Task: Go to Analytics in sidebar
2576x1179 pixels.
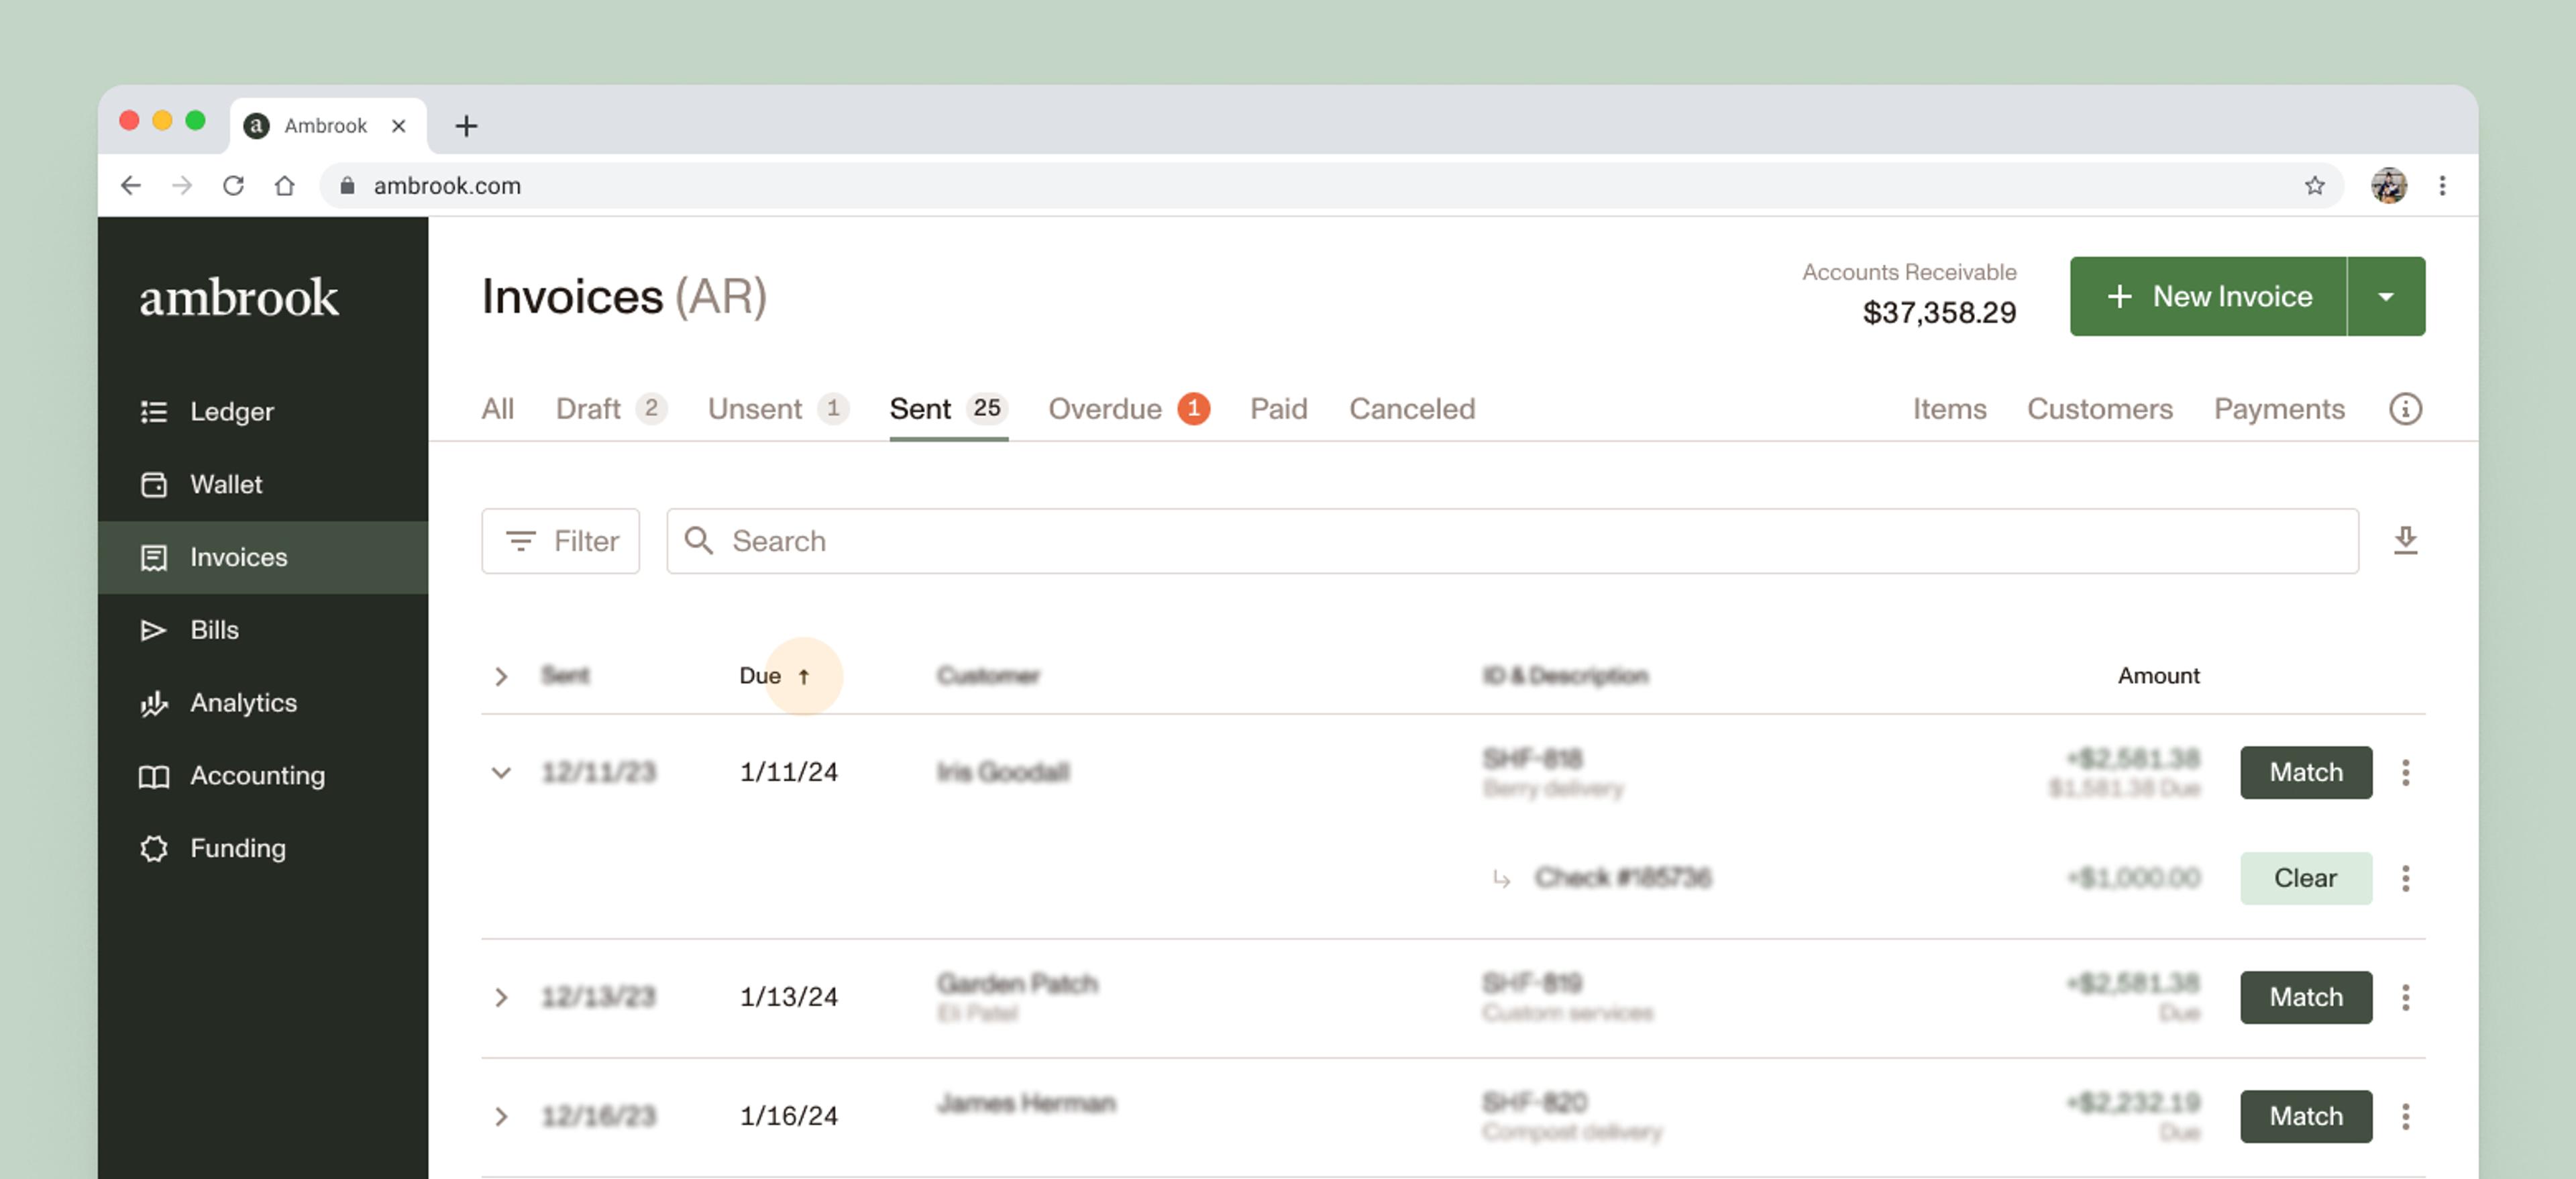Action: pyautogui.click(x=242, y=702)
